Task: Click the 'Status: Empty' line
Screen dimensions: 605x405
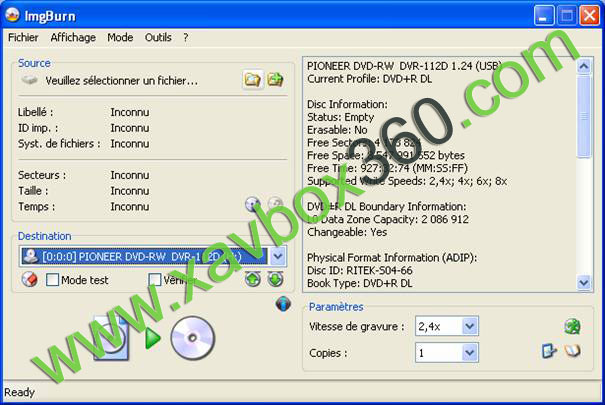Action: (x=340, y=117)
